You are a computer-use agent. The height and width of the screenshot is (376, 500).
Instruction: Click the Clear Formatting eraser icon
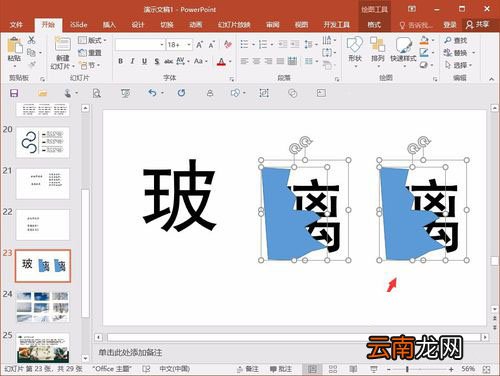point(228,44)
